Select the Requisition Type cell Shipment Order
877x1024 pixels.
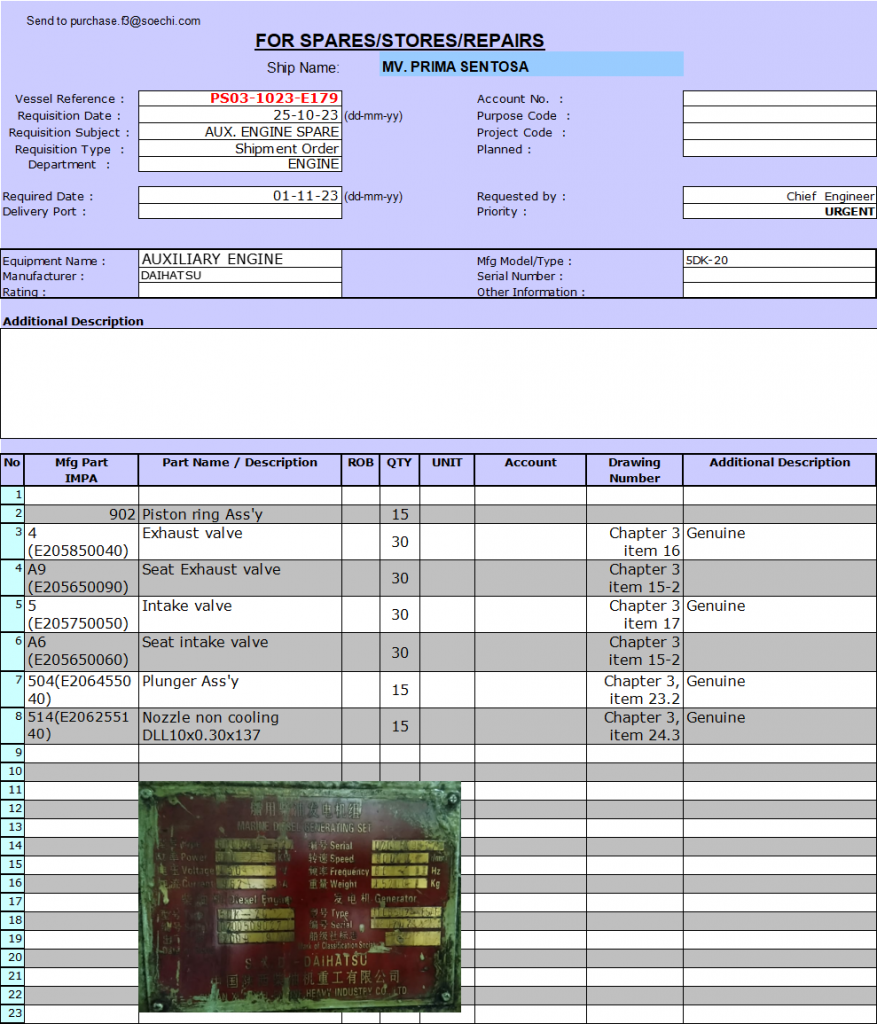(x=240, y=149)
